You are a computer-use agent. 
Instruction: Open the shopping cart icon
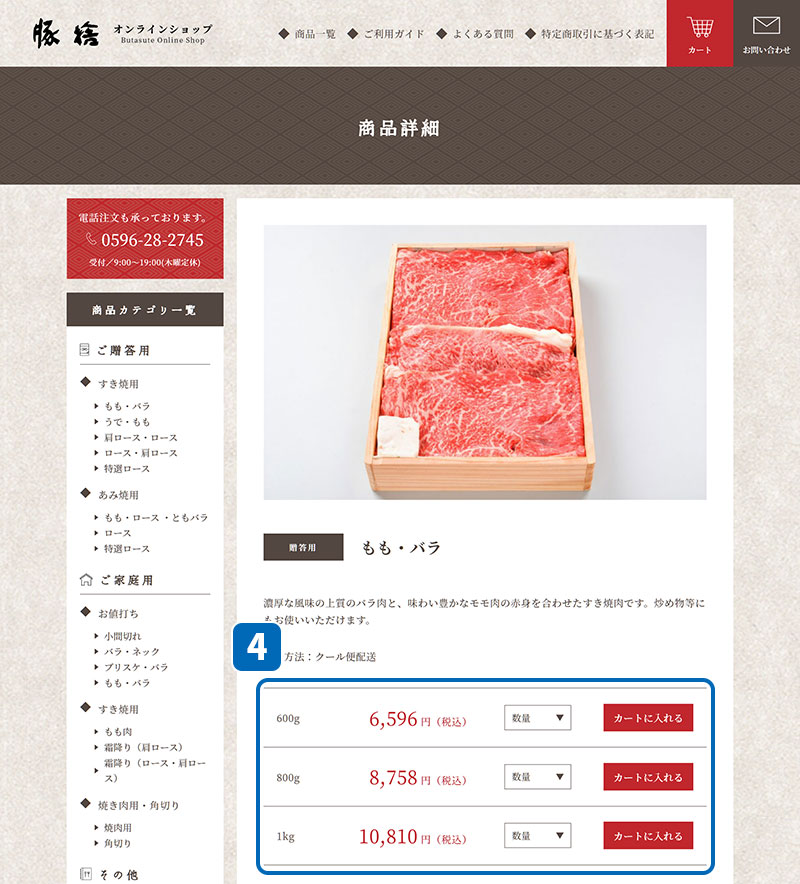tap(700, 28)
